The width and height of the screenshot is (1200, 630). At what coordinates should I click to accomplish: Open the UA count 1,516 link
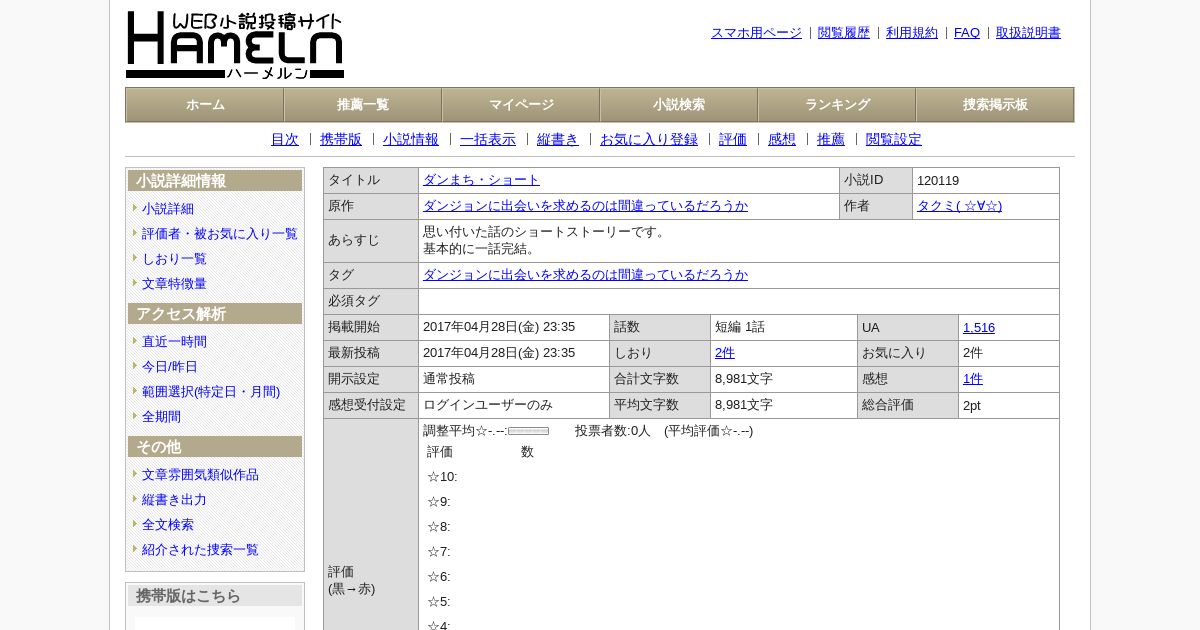(x=979, y=328)
